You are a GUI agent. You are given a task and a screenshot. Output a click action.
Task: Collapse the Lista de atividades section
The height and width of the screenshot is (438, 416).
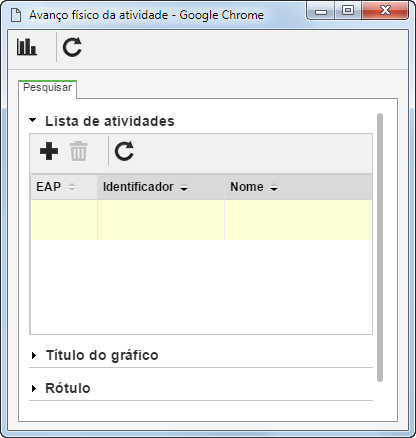tap(33, 120)
